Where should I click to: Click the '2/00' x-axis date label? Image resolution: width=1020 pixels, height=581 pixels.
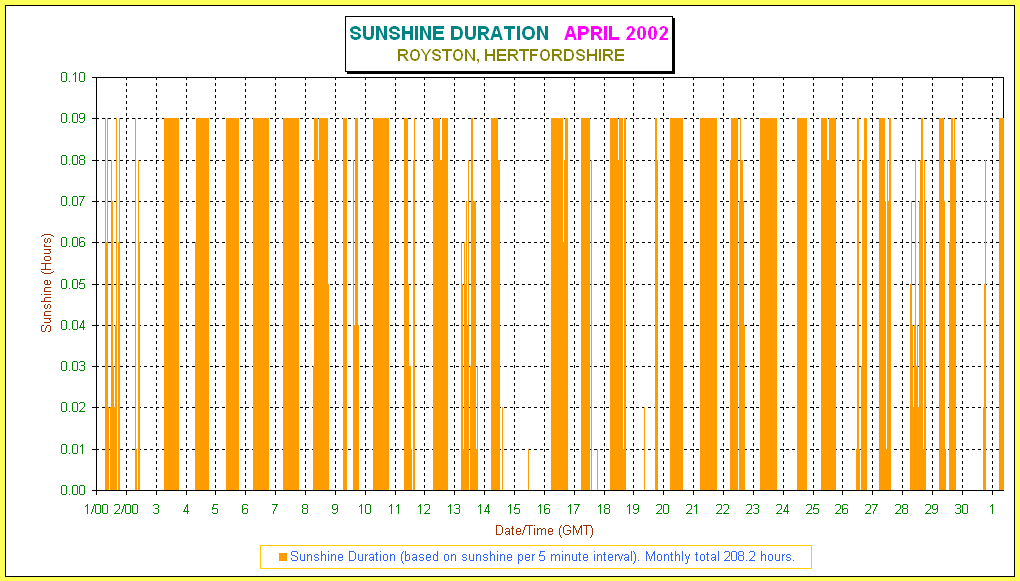click(126, 509)
